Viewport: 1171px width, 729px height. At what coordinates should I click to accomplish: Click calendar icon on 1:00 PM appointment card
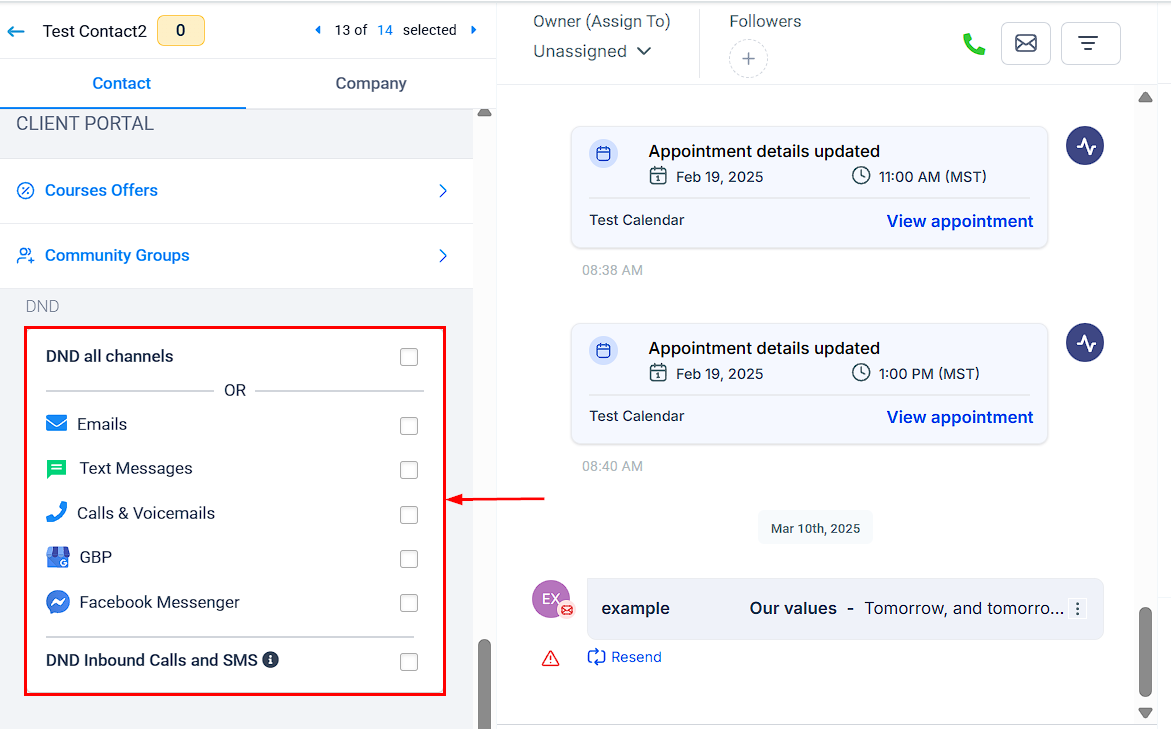603,350
